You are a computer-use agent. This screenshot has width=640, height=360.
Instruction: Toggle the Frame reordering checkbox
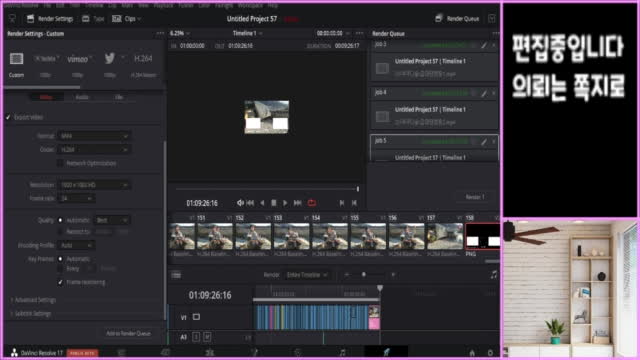60,282
